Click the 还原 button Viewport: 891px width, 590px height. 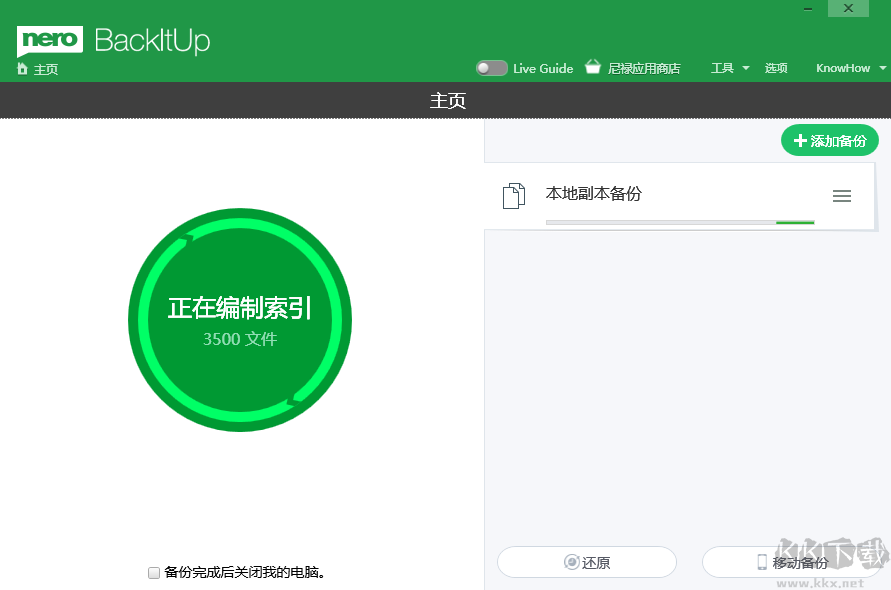(x=587, y=562)
